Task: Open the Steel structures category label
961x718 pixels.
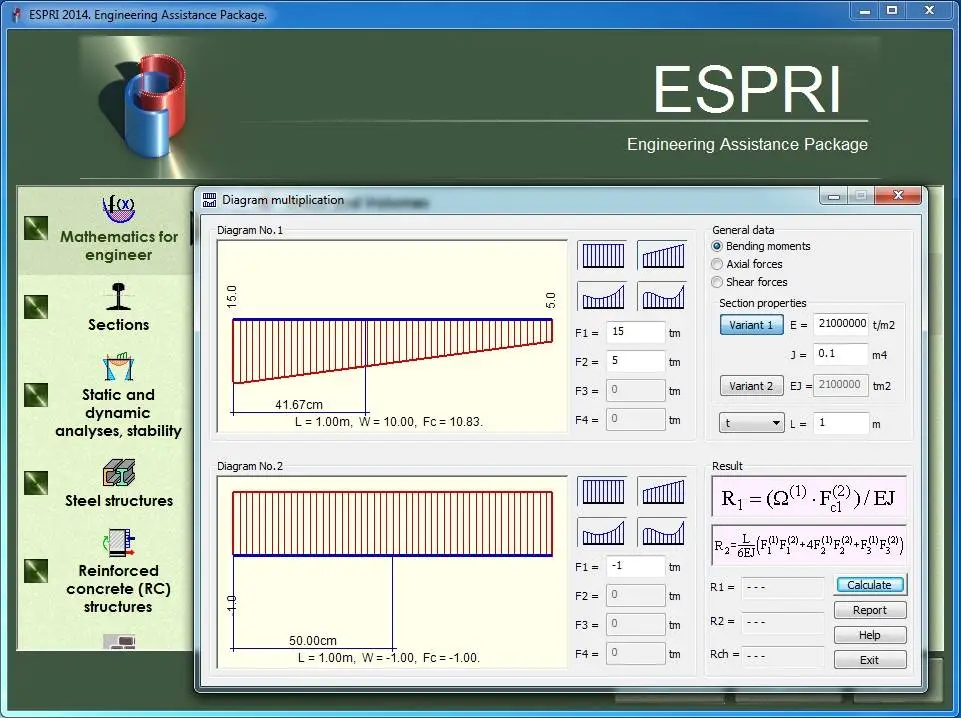Action: click(119, 501)
